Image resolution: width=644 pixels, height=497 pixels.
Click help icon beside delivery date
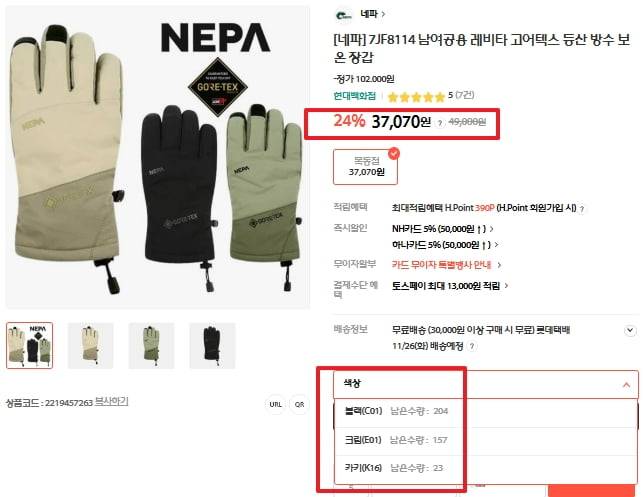[472, 346]
